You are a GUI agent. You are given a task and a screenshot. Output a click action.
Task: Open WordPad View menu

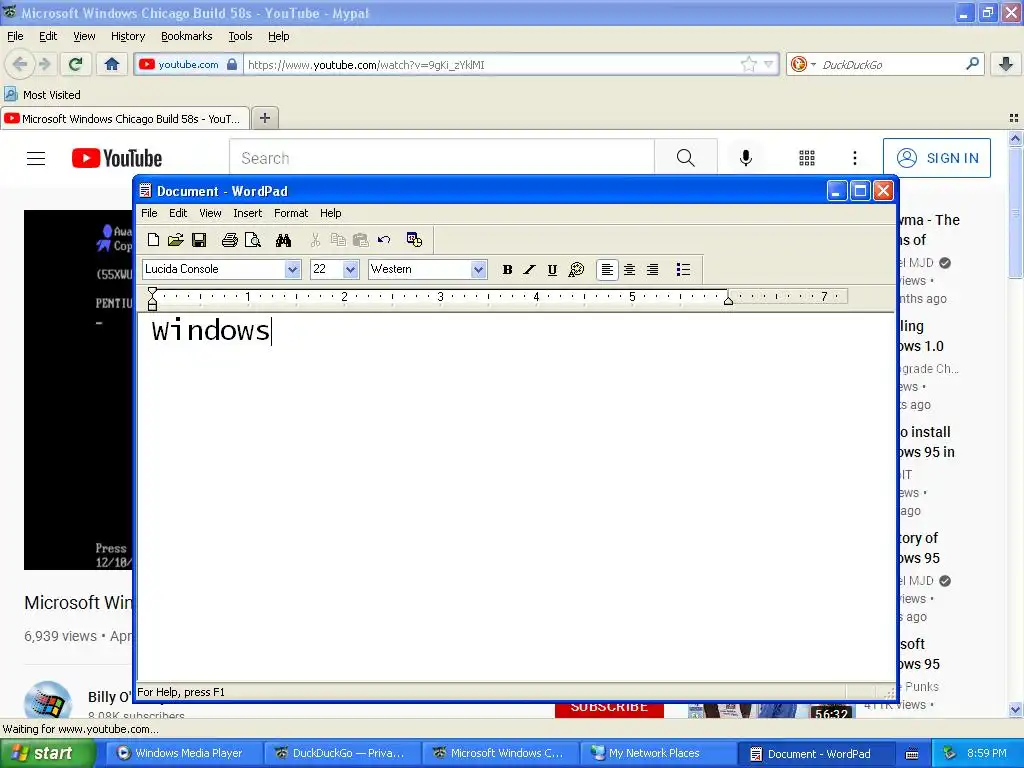(x=210, y=213)
